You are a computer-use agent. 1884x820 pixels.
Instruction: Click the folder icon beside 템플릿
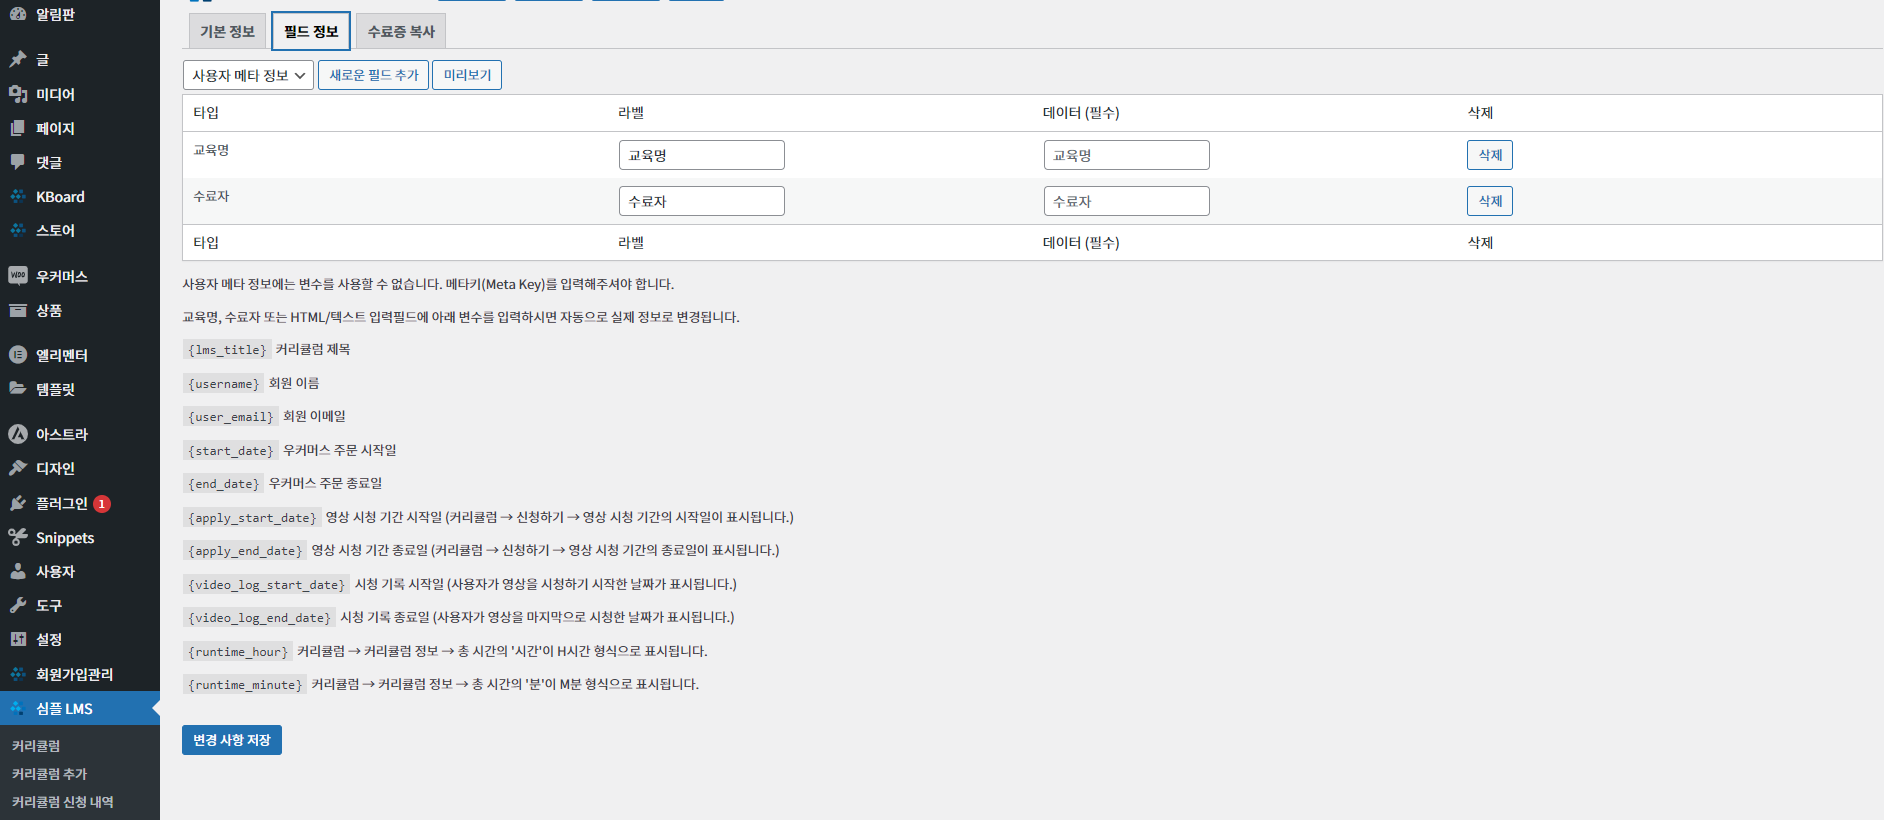18,389
